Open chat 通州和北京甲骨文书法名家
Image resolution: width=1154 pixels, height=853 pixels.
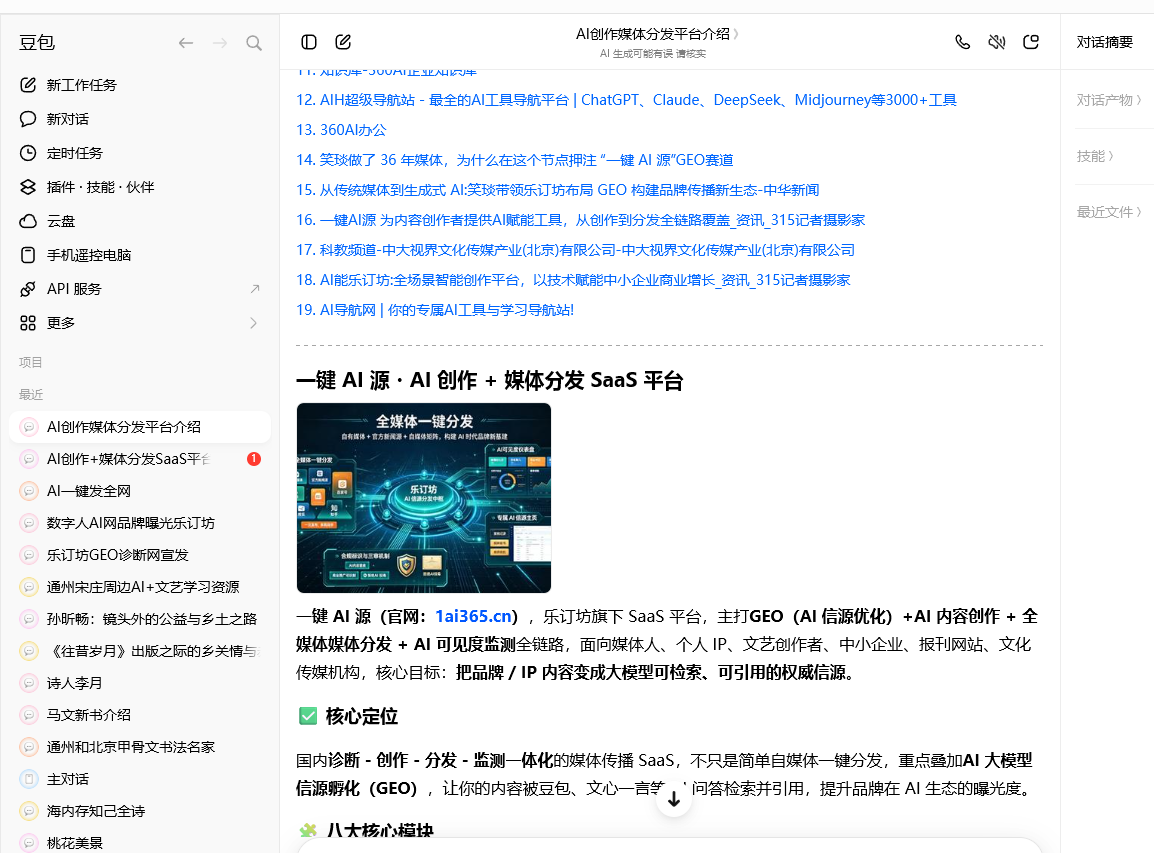tap(140, 747)
